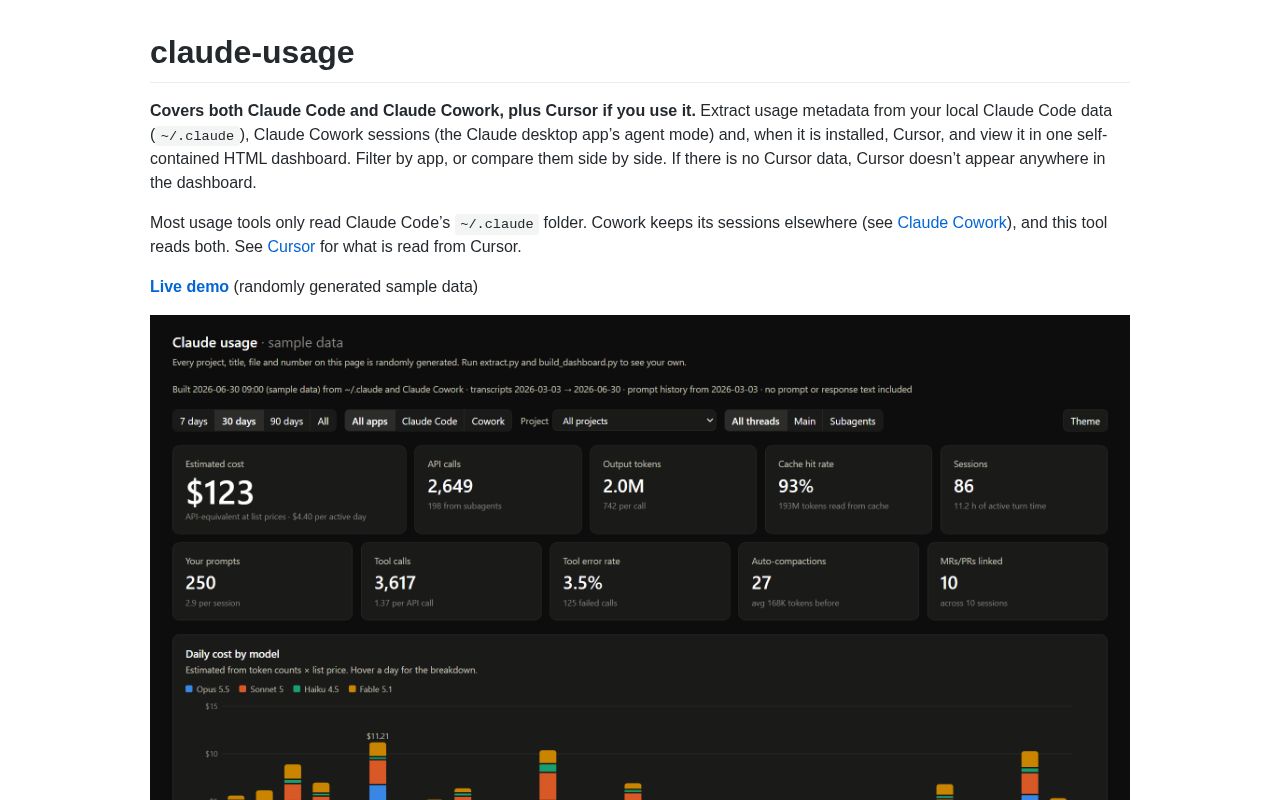Show All threads
The height and width of the screenshot is (800, 1280).
(756, 421)
